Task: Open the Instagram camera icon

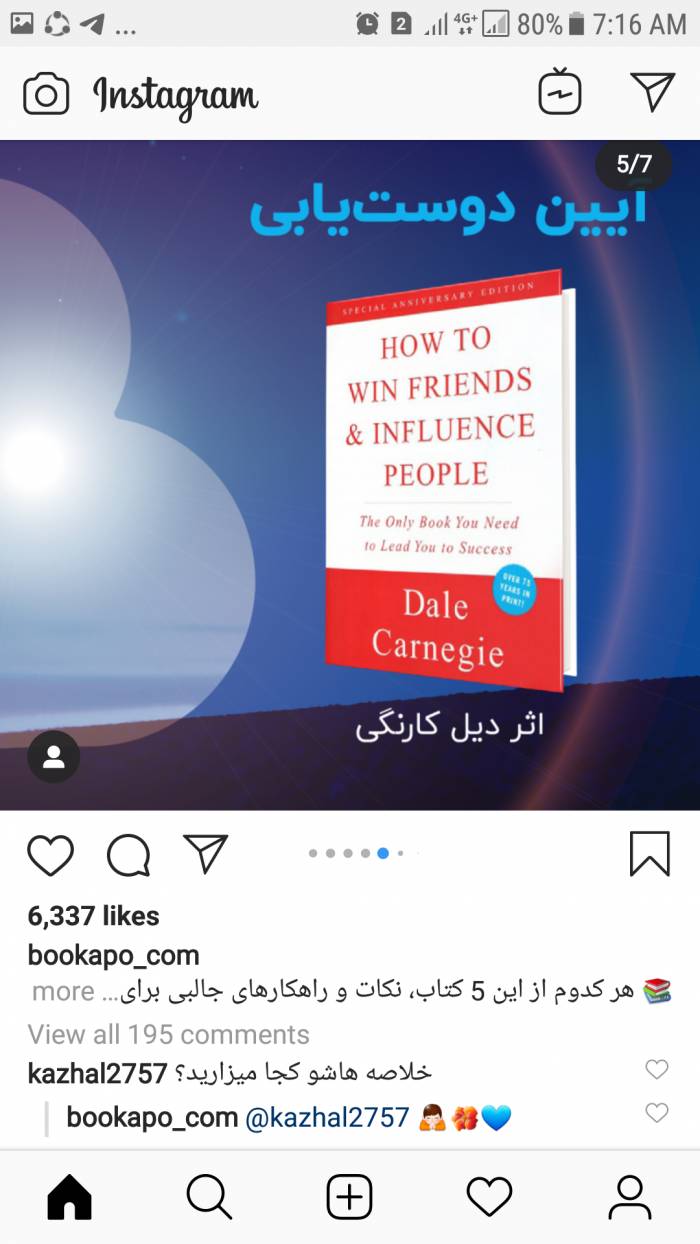Action: point(46,95)
